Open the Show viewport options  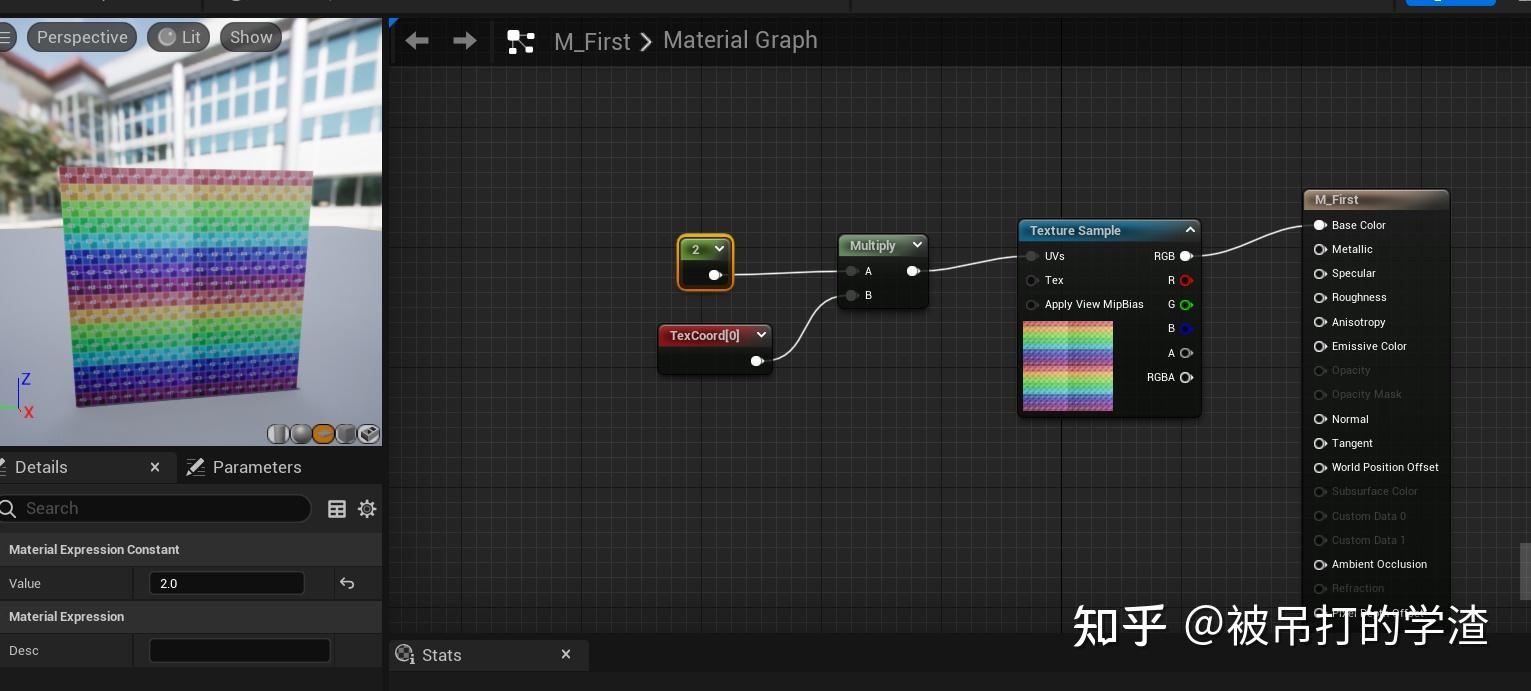(x=250, y=37)
